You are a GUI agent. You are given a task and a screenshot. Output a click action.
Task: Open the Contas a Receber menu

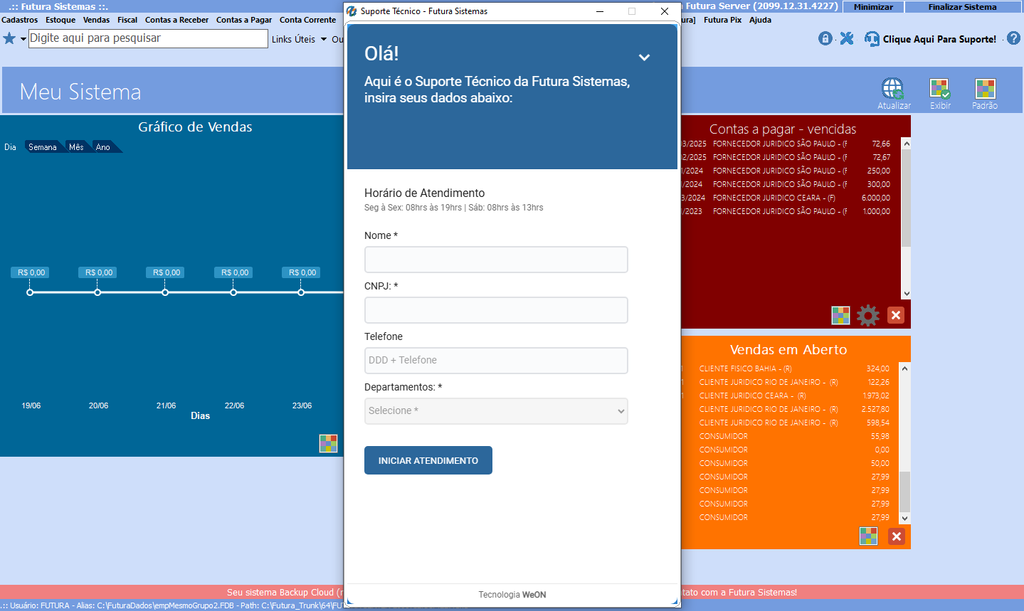pos(177,20)
